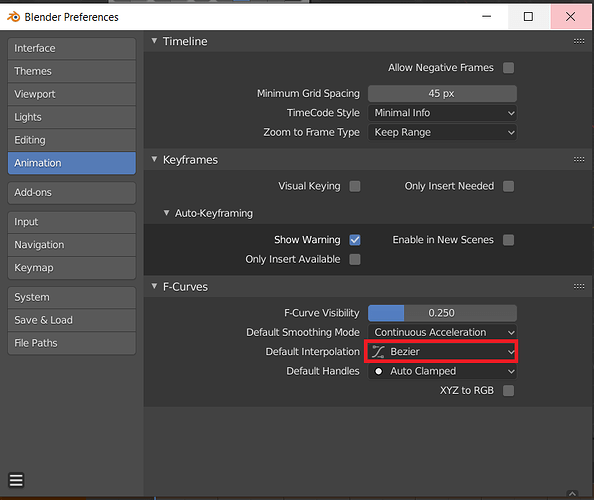Enable Allow Negative Frames checkbox
The height and width of the screenshot is (500, 594).
click(508, 68)
